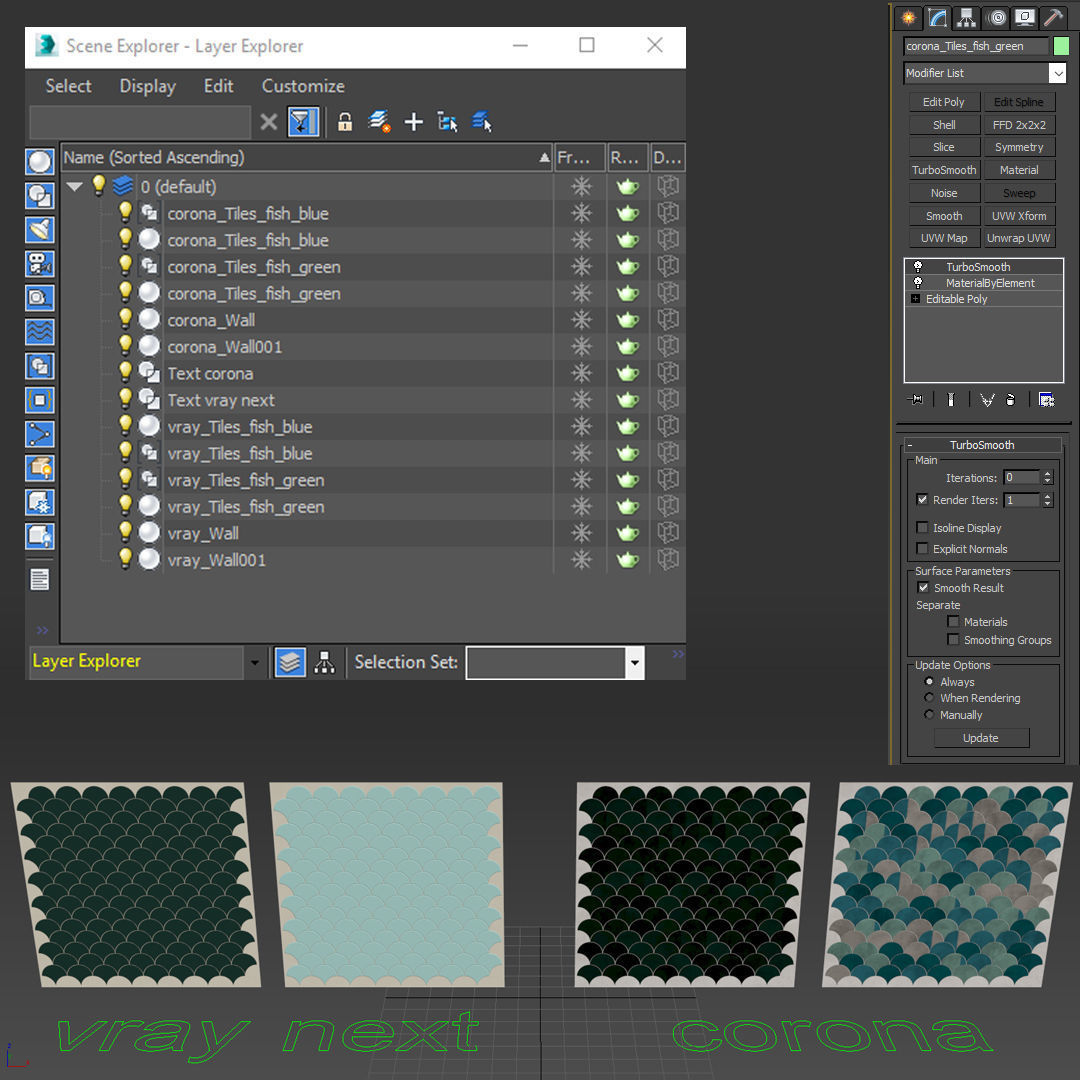Collapse the 0 (default) layer tree

pyautogui.click(x=74, y=186)
